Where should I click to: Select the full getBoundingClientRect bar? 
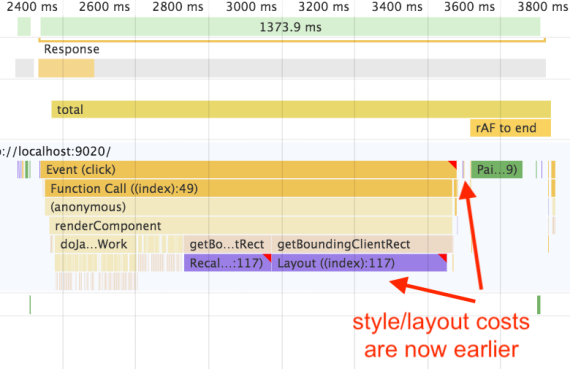point(362,244)
